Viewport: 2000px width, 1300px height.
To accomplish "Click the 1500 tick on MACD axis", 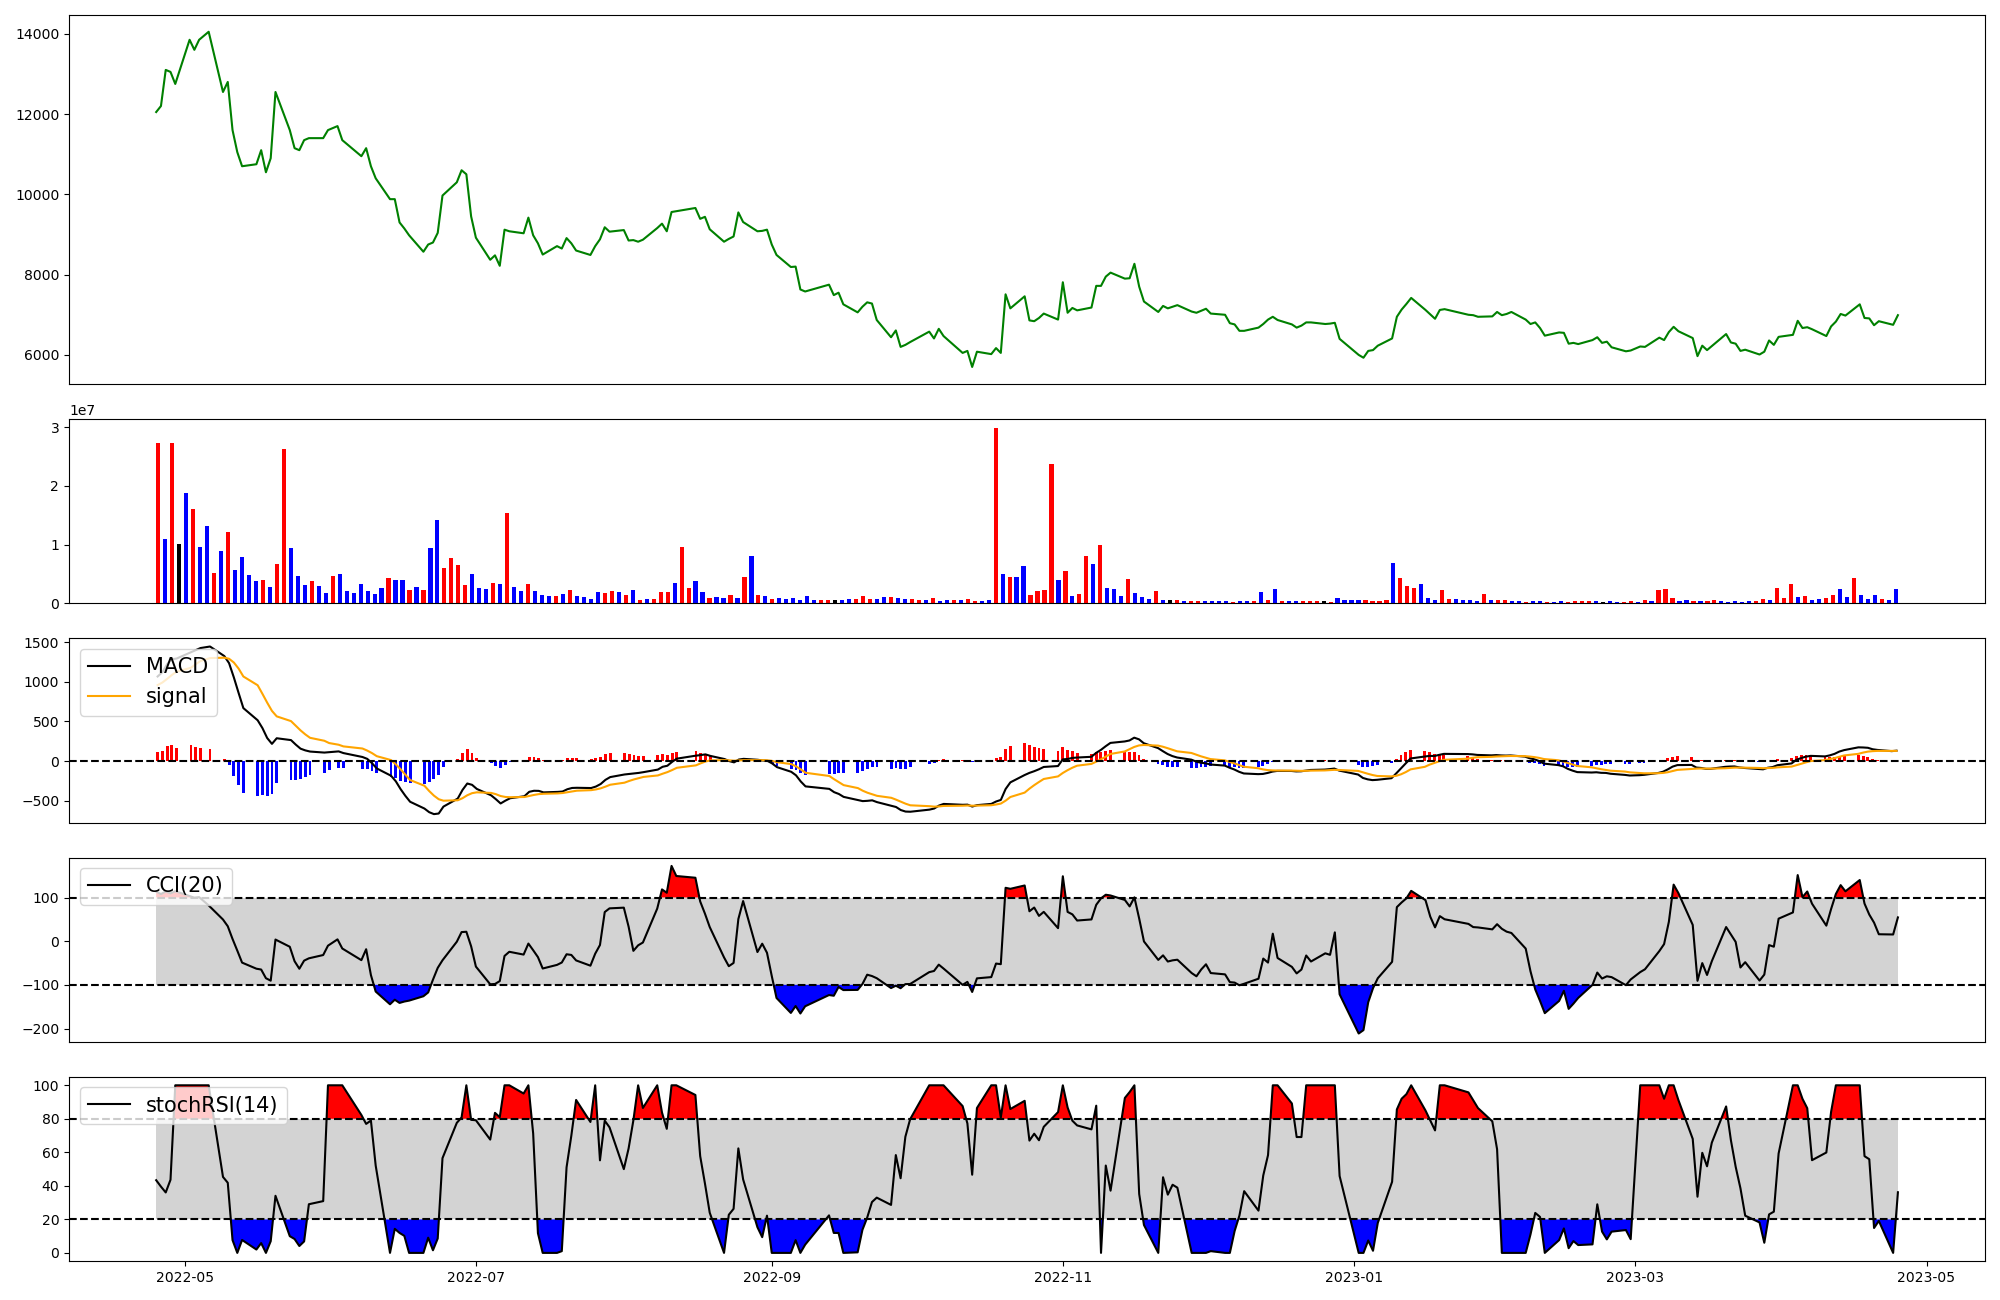I will [42, 643].
